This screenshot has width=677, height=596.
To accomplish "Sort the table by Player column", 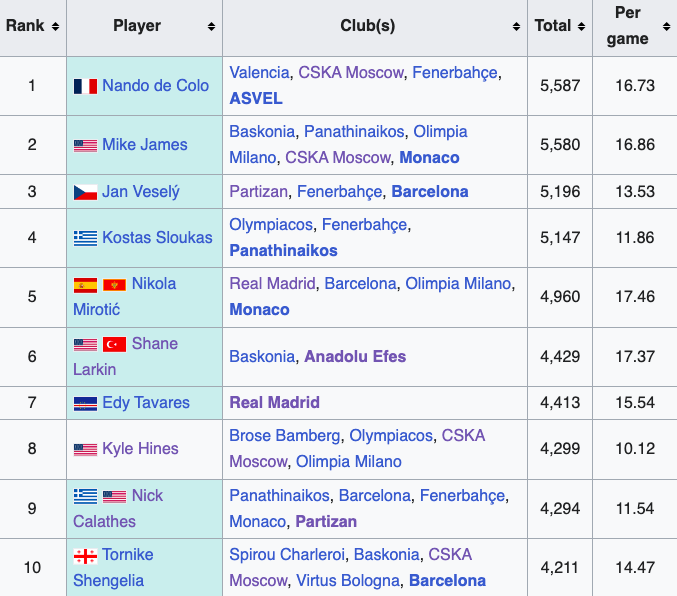I will (211, 26).
